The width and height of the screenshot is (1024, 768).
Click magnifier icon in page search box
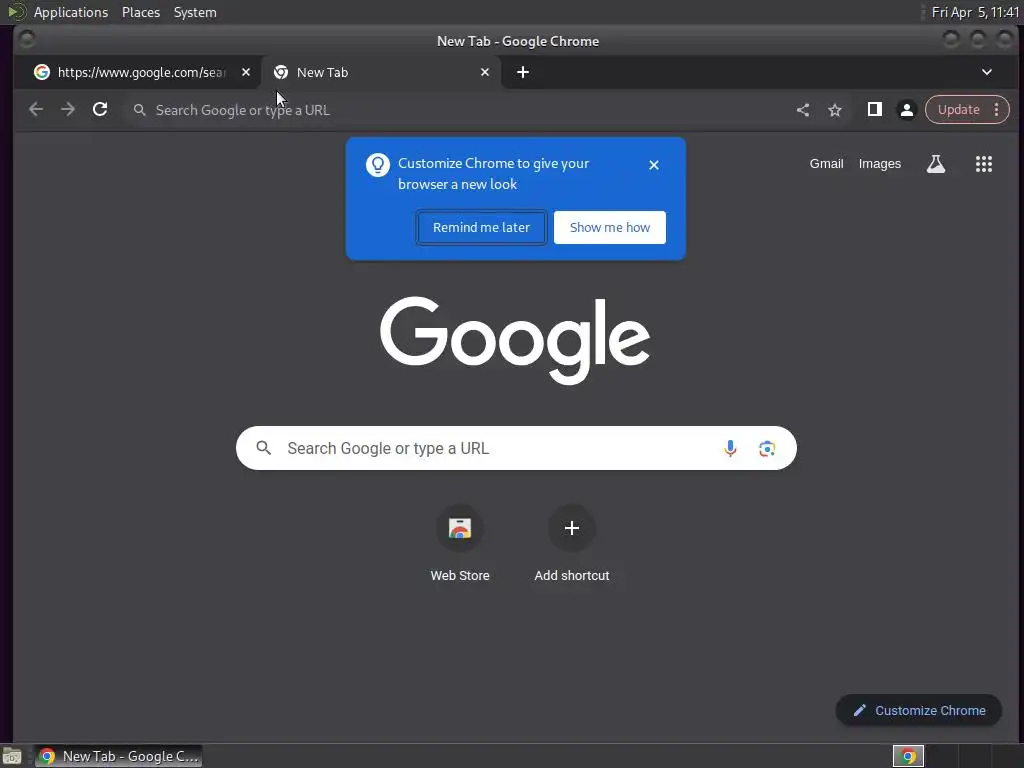[x=264, y=448]
